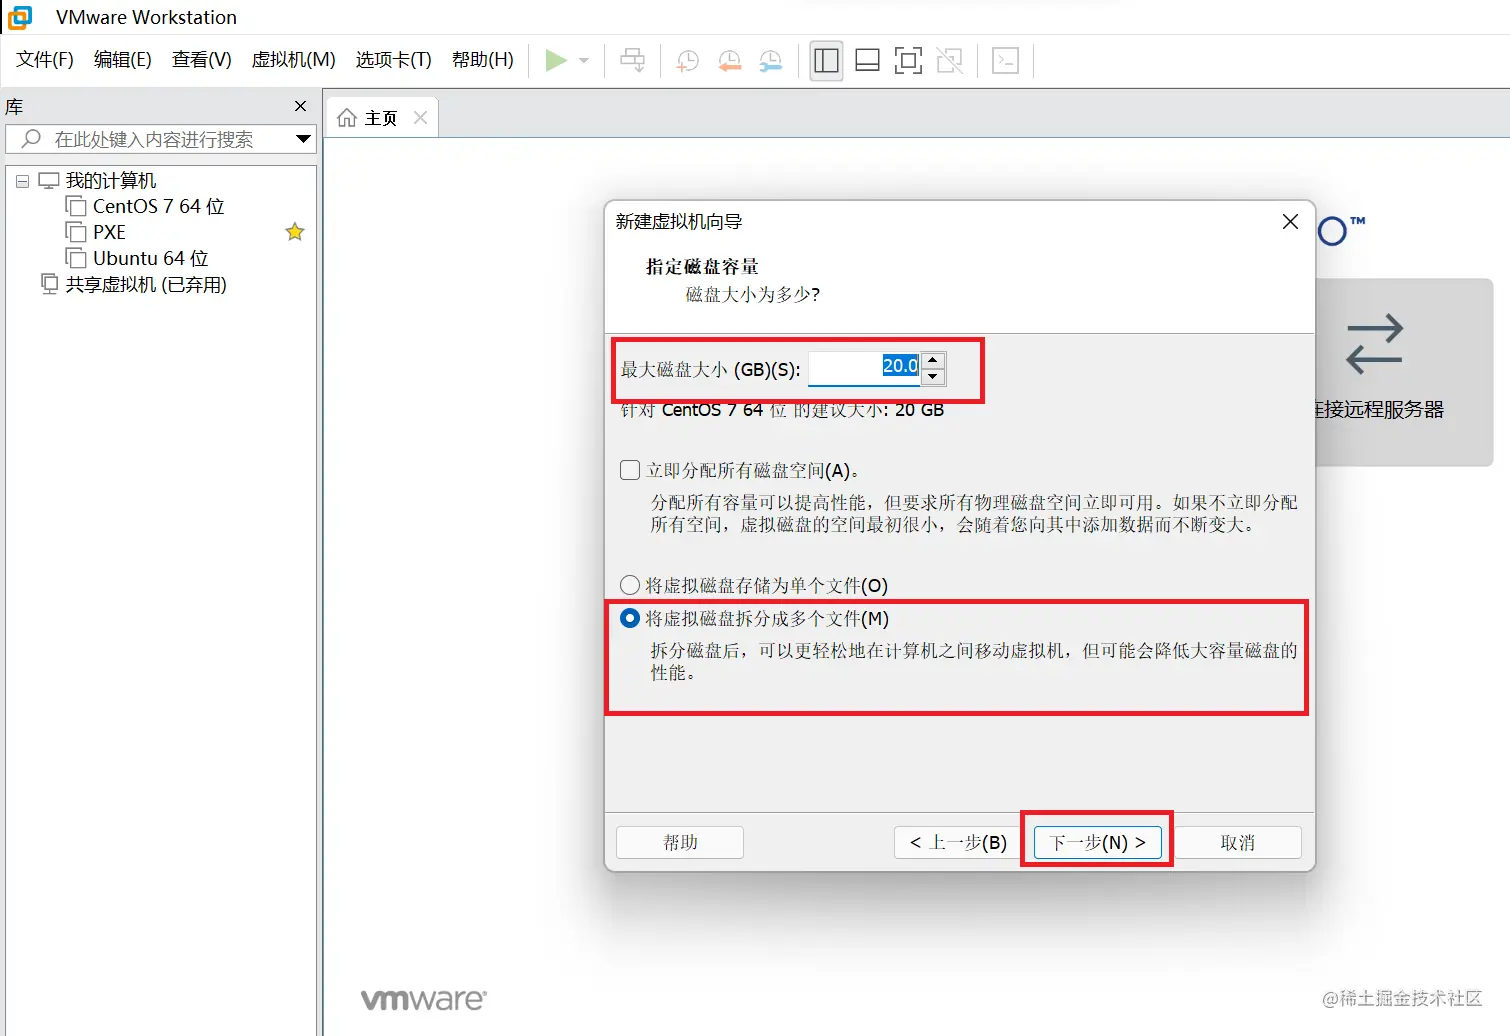The height and width of the screenshot is (1036, 1510).
Task: Click the 取消 button
Action: pyautogui.click(x=1237, y=842)
